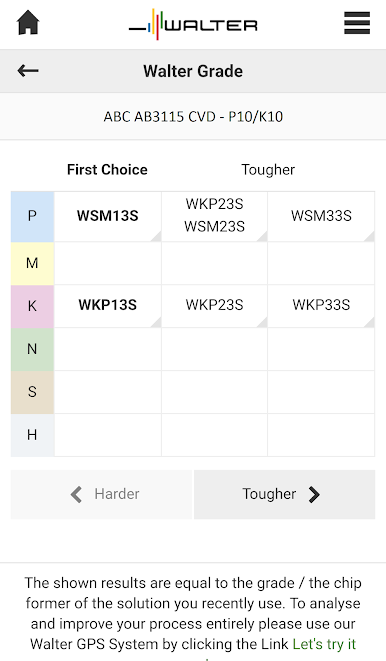Viewport: 386px width, 661px height.
Task: Select WKP13S in the K row
Action: click(x=108, y=306)
